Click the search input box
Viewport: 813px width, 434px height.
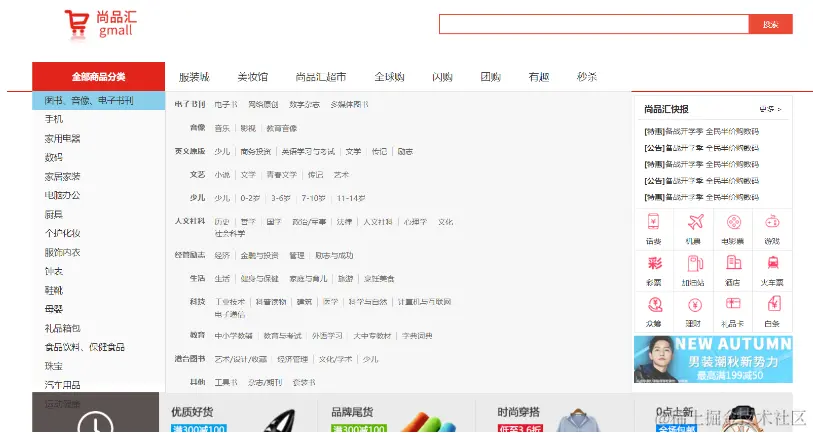coord(594,24)
